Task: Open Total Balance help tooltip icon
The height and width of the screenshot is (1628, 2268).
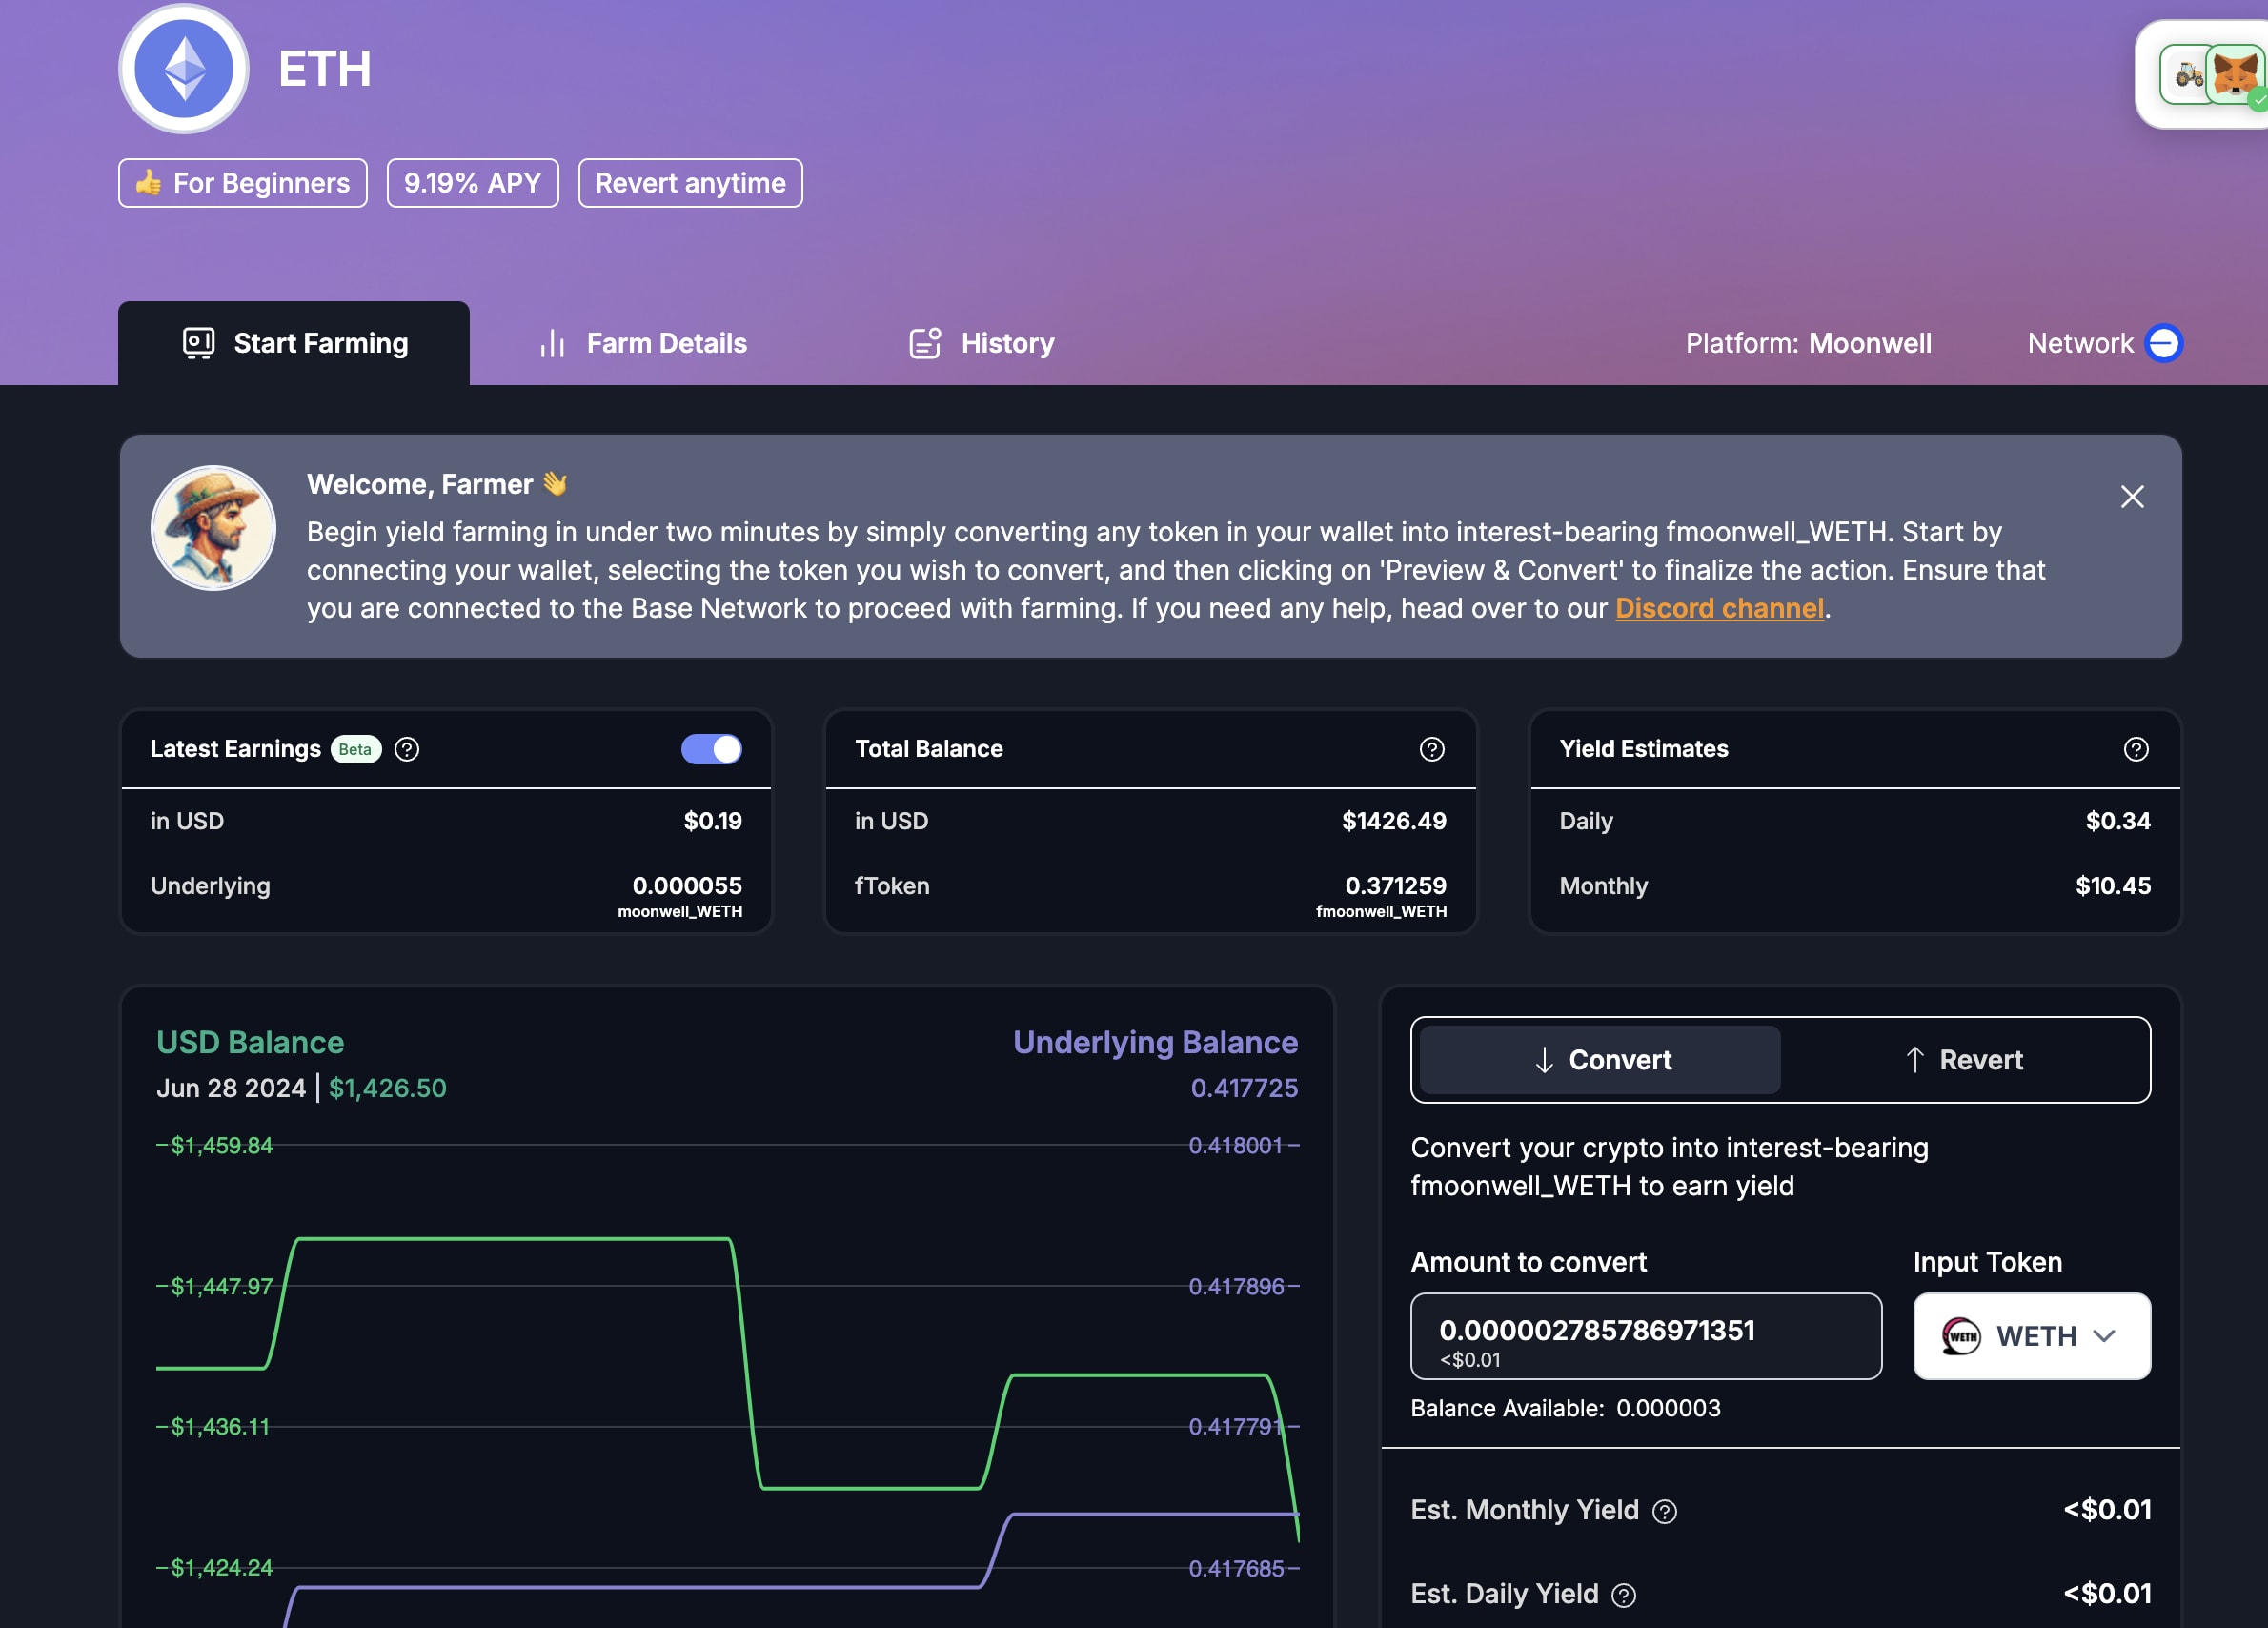Action: [x=1431, y=749]
